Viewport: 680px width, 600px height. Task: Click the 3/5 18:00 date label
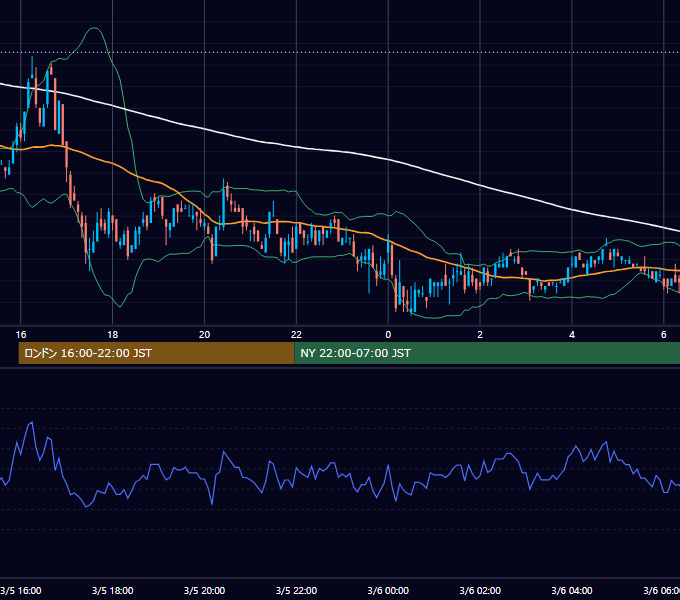click(x=112, y=590)
